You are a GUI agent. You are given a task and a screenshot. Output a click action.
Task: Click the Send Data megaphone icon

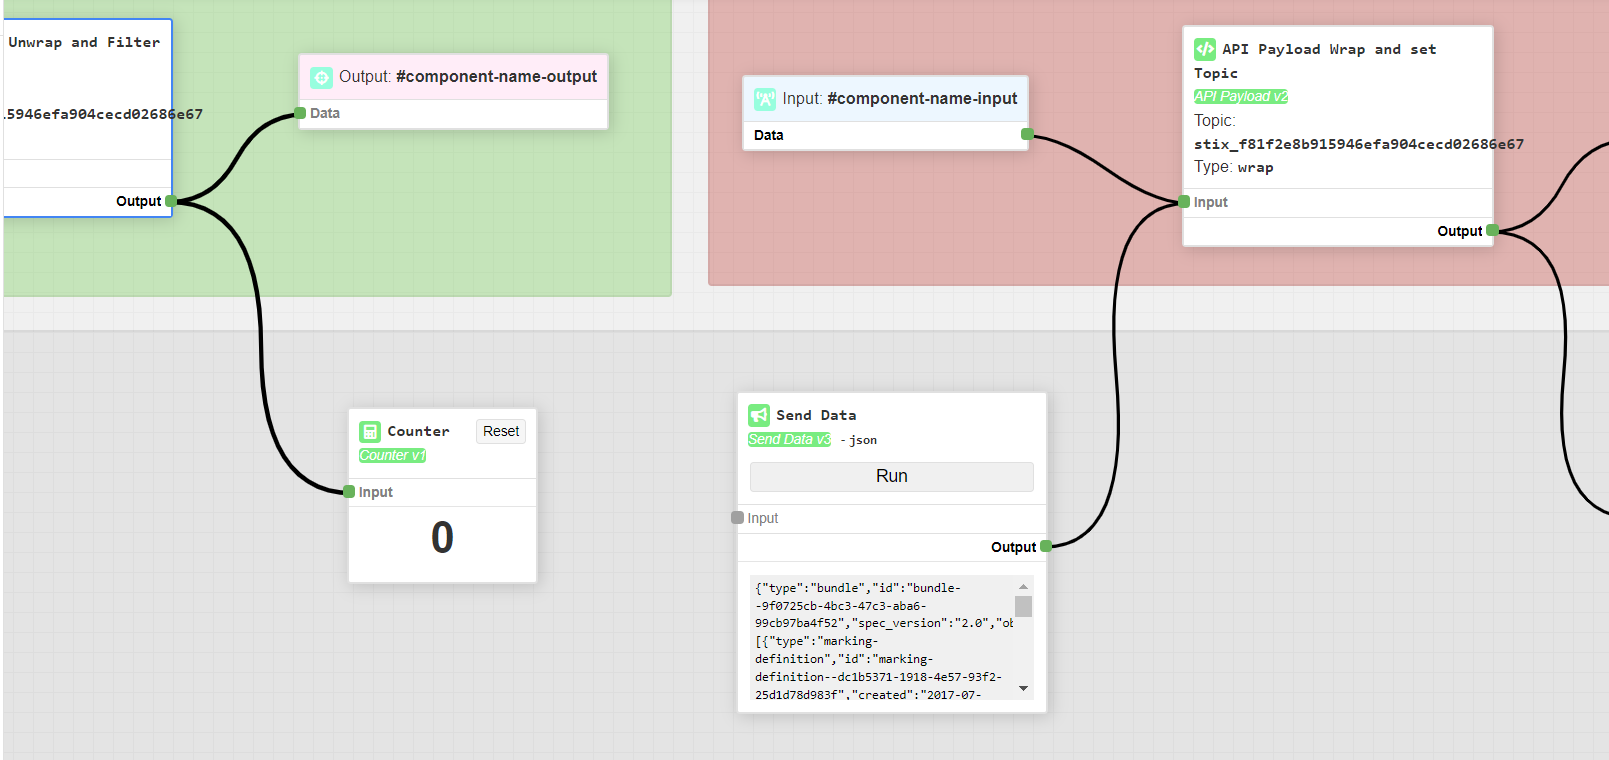[x=759, y=415]
